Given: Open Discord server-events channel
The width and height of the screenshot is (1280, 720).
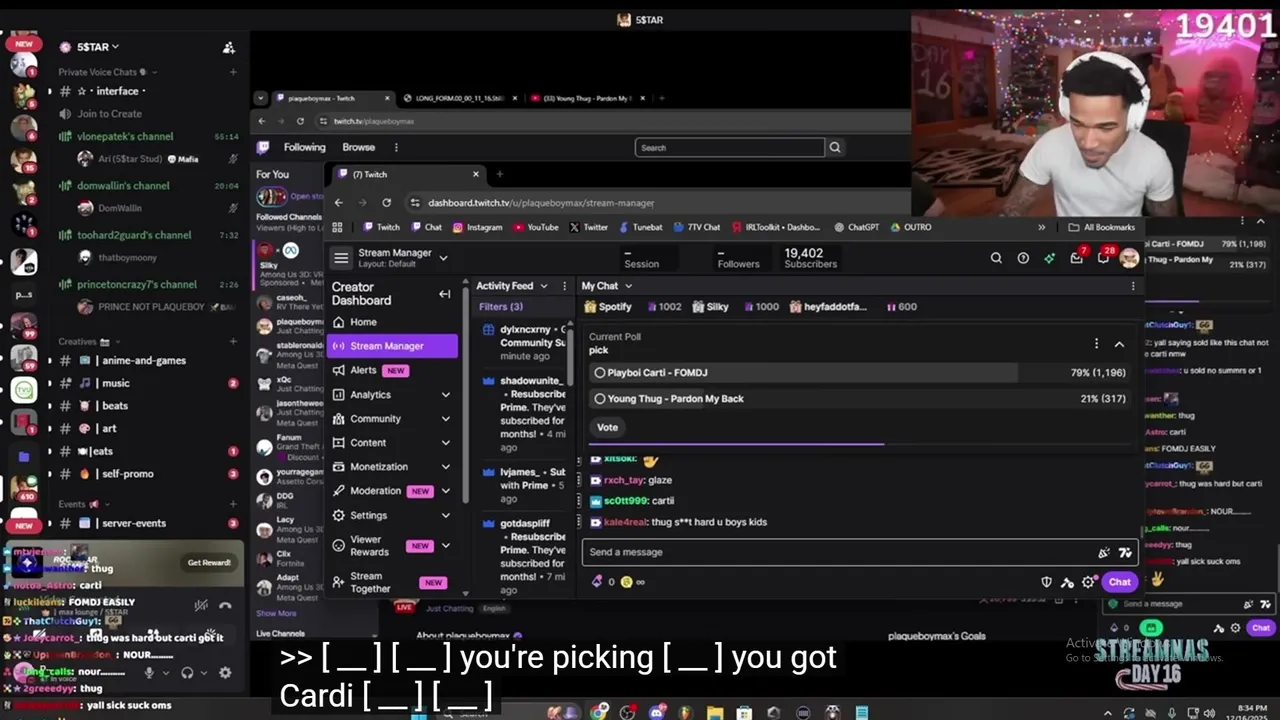Looking at the screenshot, I should (134, 523).
